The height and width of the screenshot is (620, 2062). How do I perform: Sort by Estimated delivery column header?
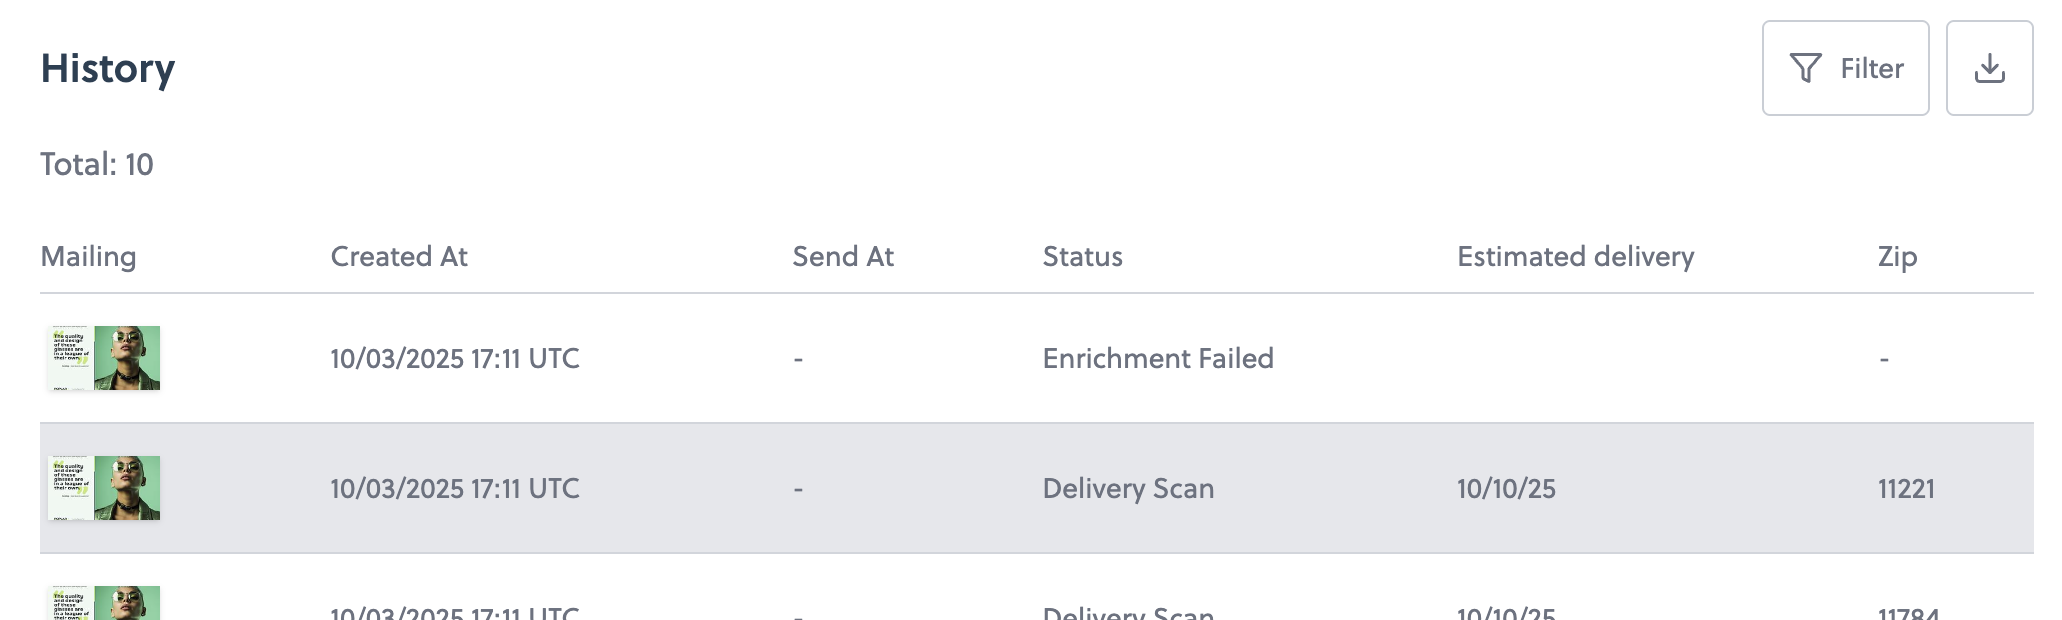[x=1575, y=257]
